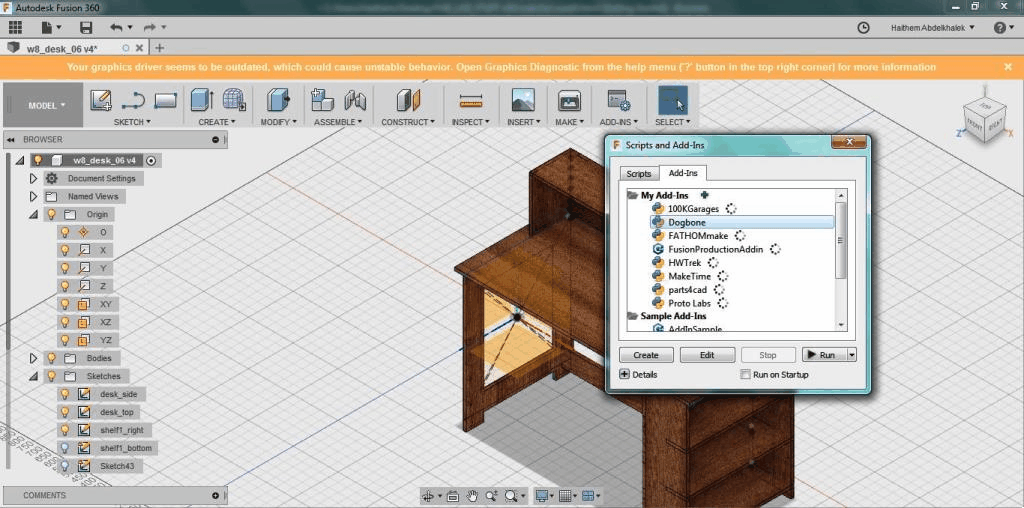Add a new document tab plus
Image resolution: width=1024 pixels, height=508 pixels.
click(x=159, y=48)
